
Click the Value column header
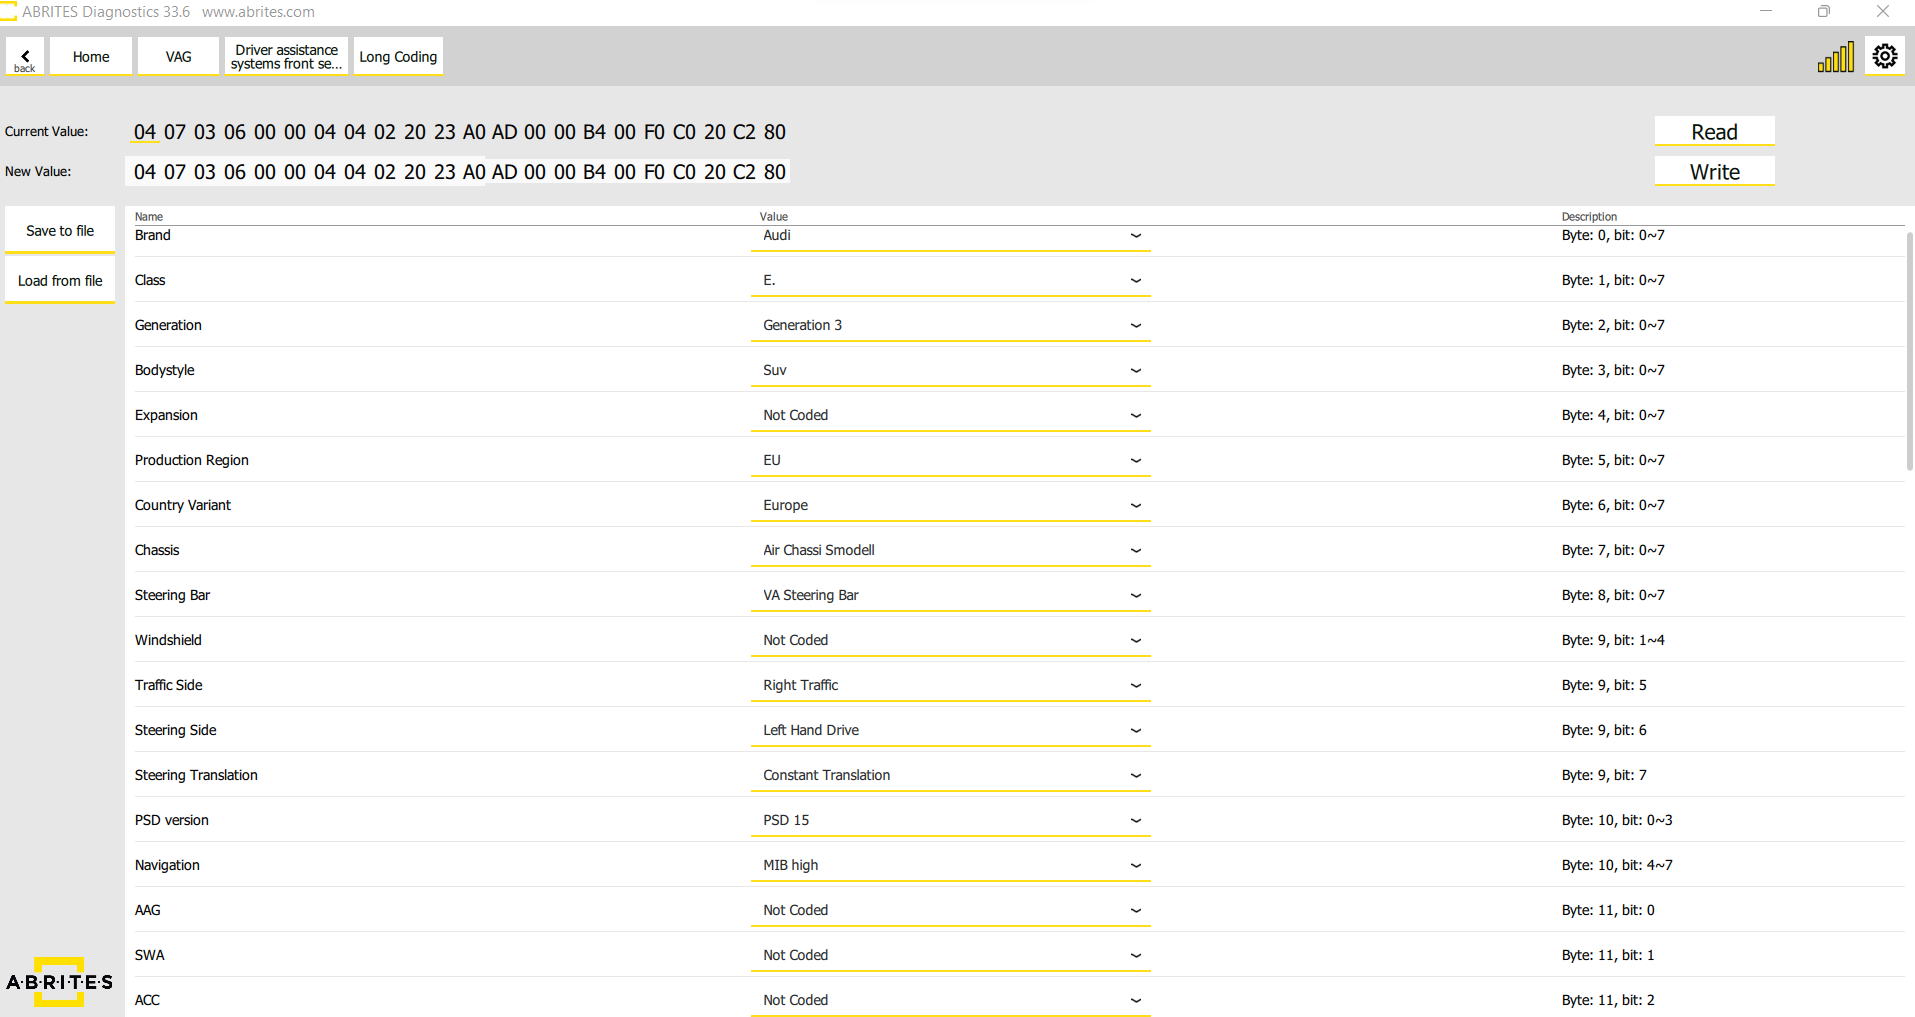coord(773,216)
